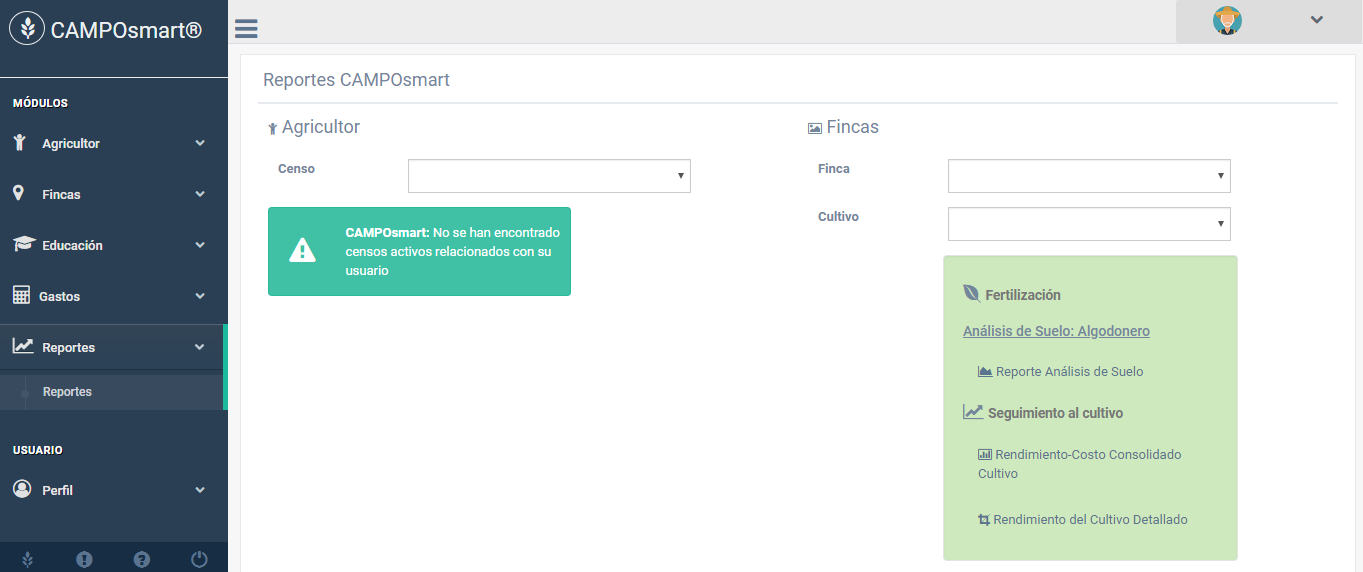Open the Perfil user menu
The width and height of the screenshot is (1363, 572).
(x=113, y=490)
